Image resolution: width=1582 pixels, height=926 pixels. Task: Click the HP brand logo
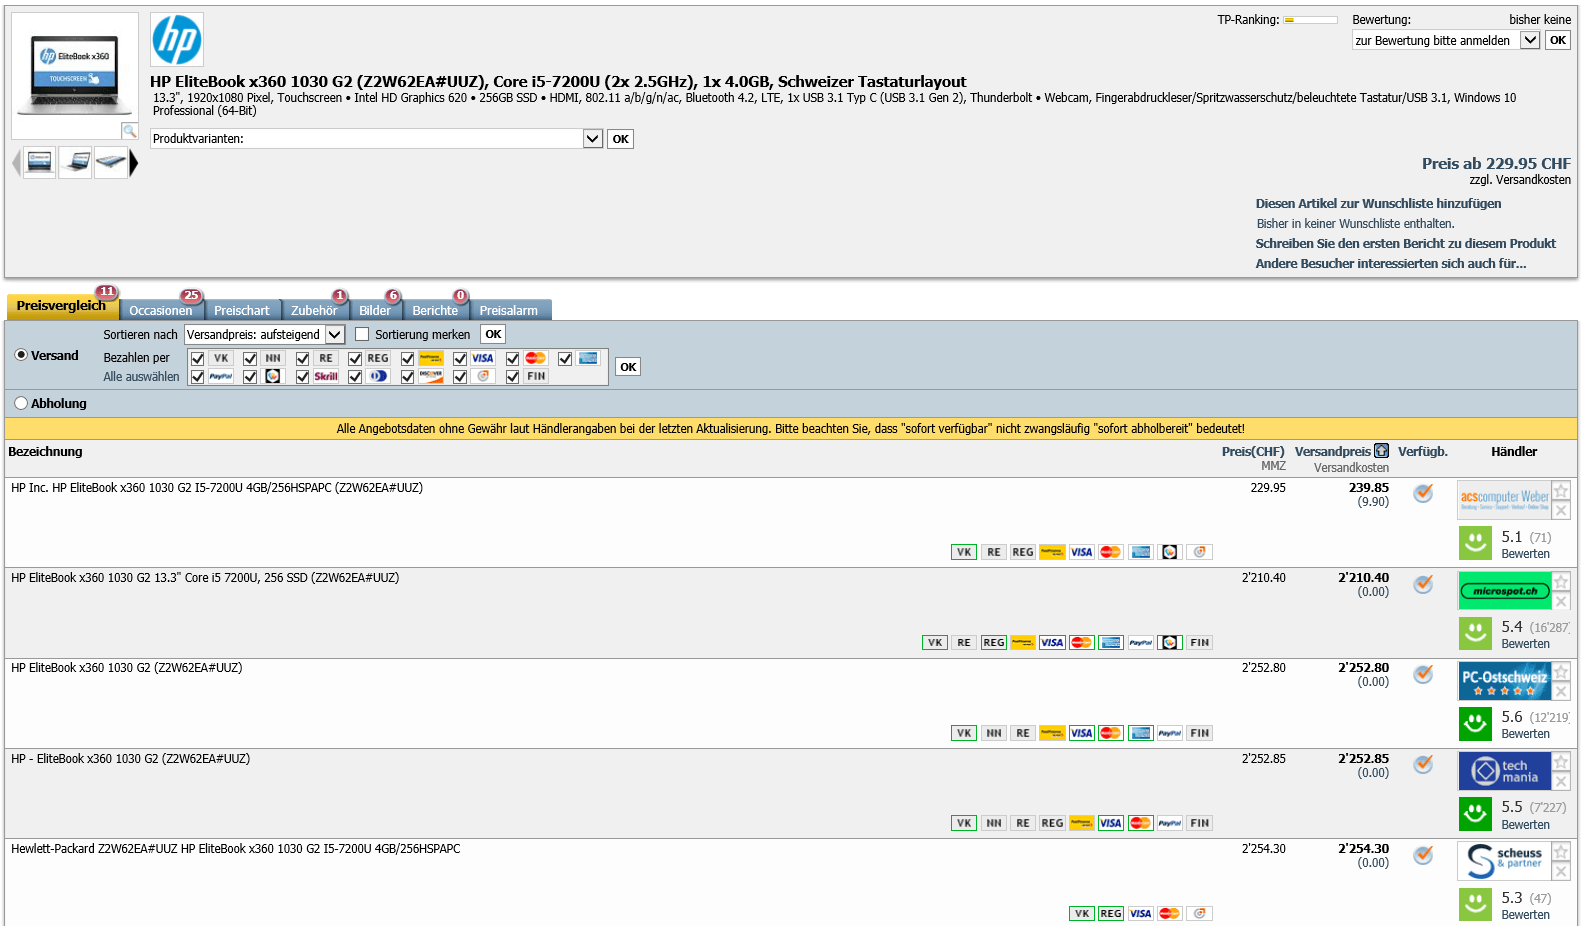(177, 40)
